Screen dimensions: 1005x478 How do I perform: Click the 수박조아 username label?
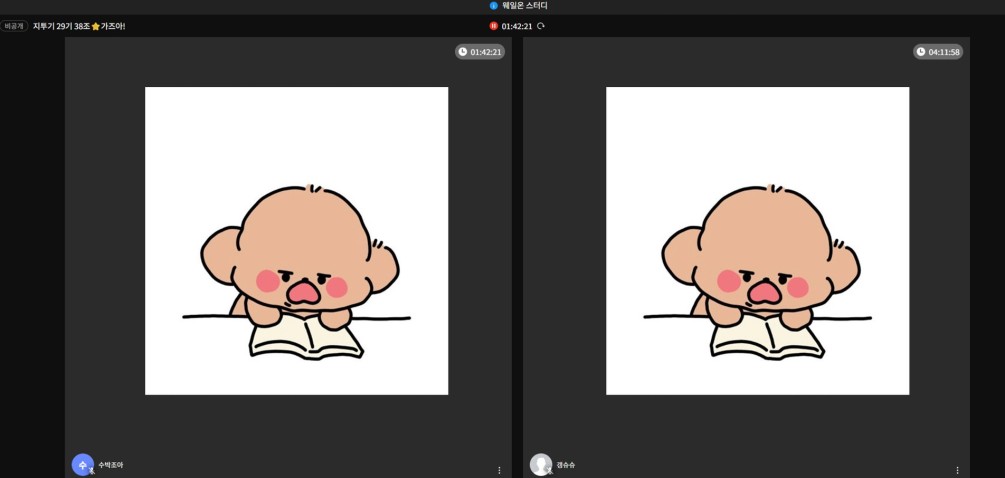[x=111, y=465]
